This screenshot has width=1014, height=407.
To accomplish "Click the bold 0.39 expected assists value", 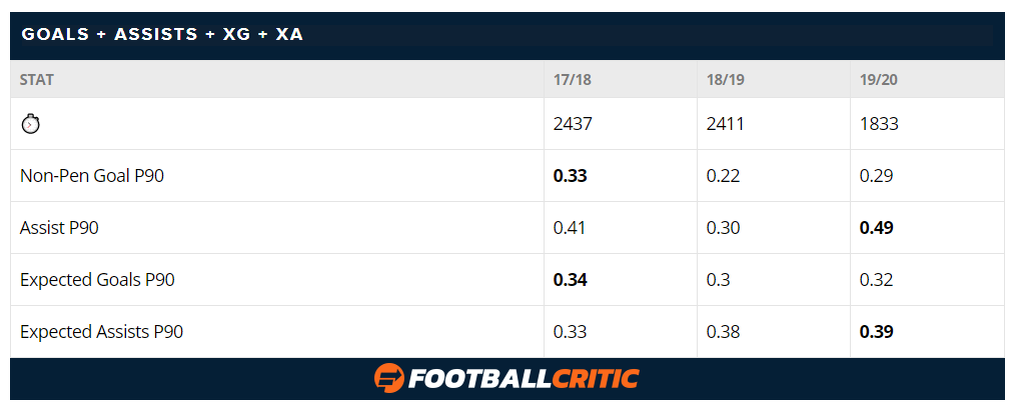I will click(x=876, y=332).
